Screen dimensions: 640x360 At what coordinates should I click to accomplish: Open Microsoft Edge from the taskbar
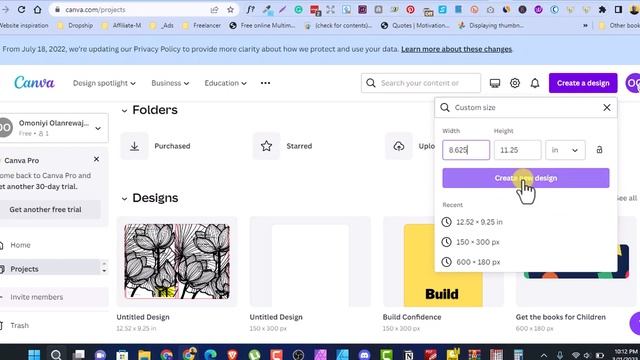(x=210, y=354)
